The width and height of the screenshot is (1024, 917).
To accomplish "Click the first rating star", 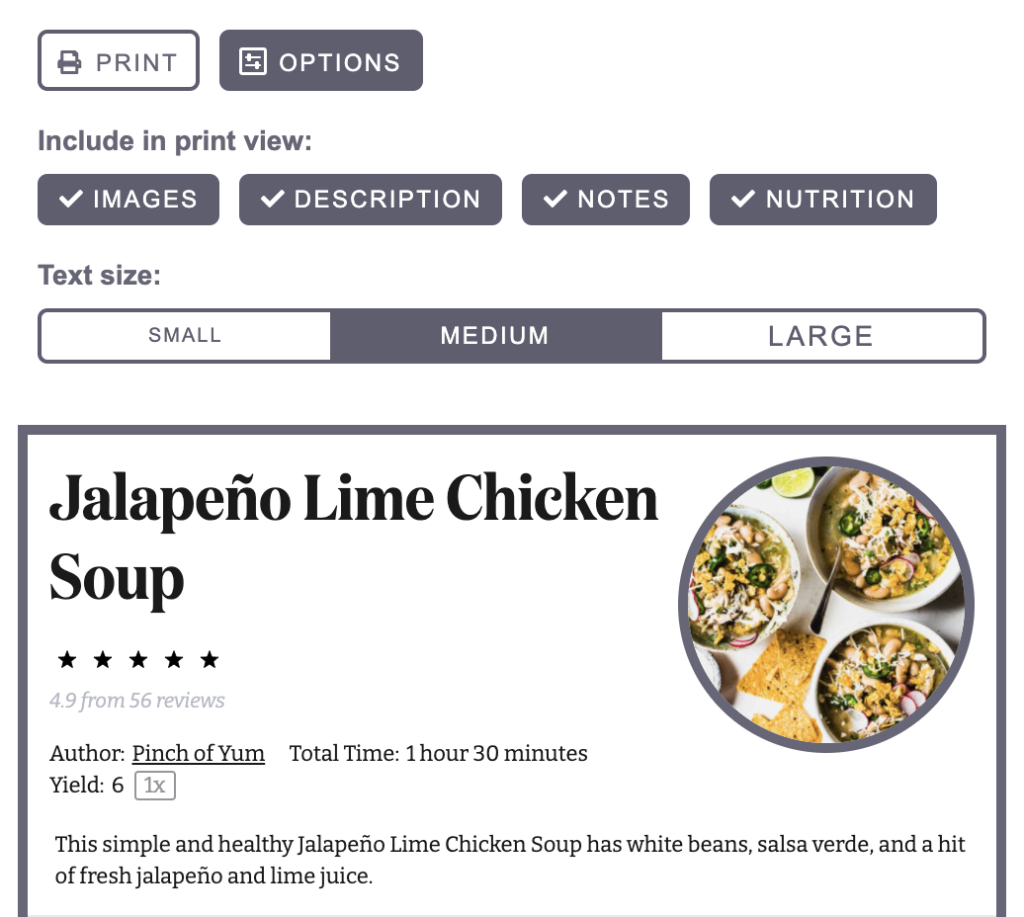I will pos(67,659).
